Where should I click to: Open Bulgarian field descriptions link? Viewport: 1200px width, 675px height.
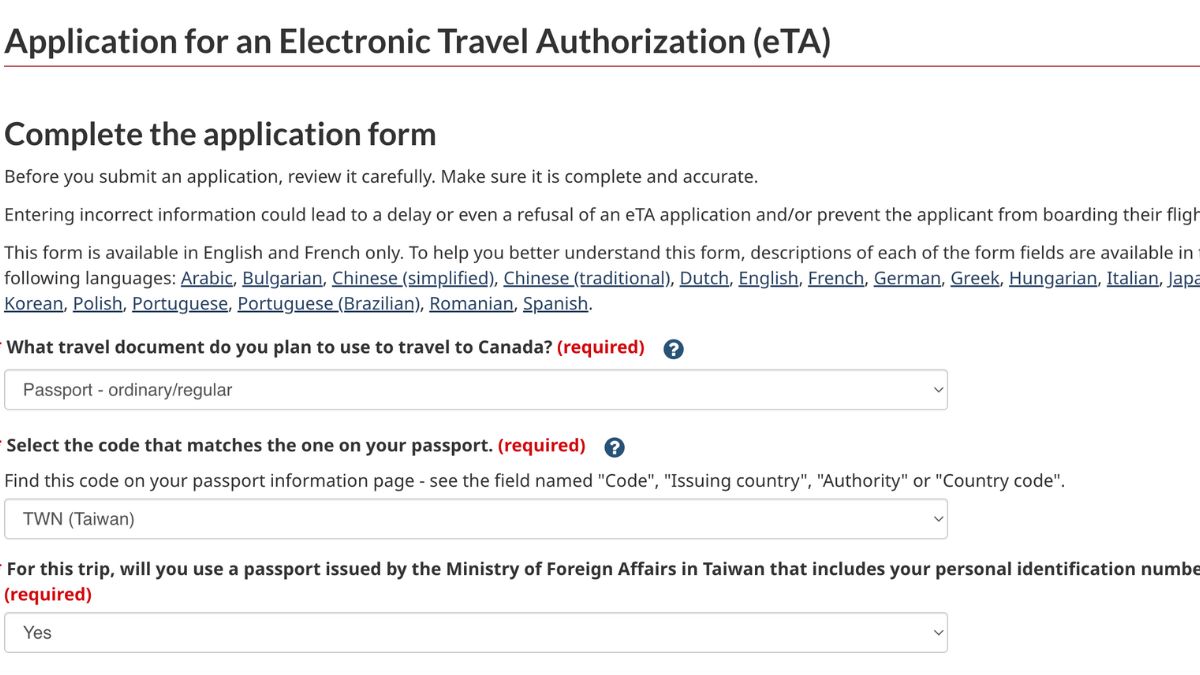pos(282,279)
